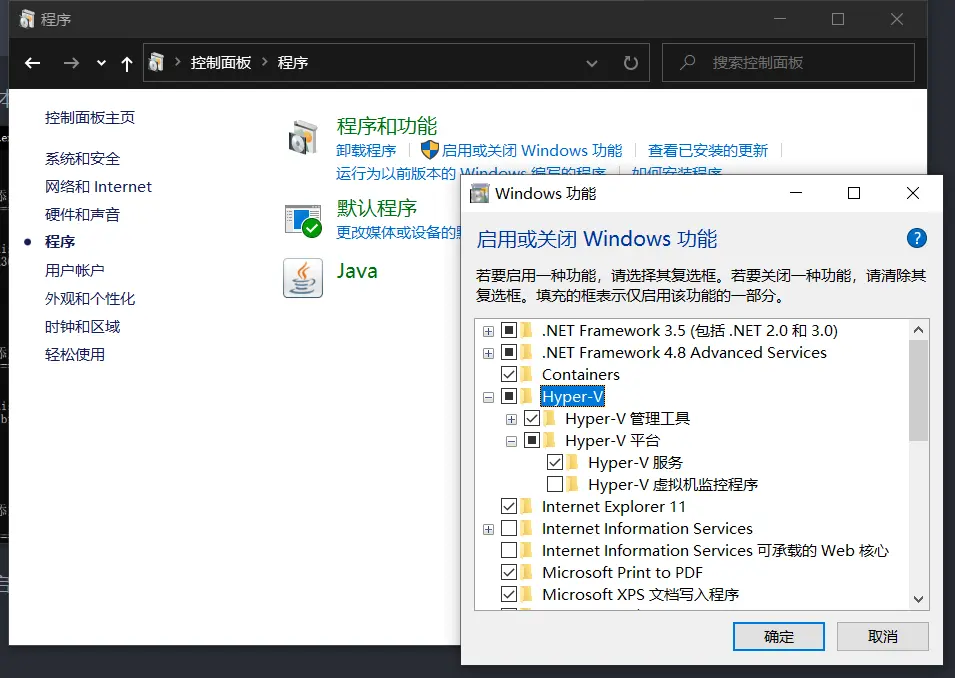Enable IIS 可承载的 Web 核心 checkbox
The image size is (955, 678).
[x=509, y=550]
